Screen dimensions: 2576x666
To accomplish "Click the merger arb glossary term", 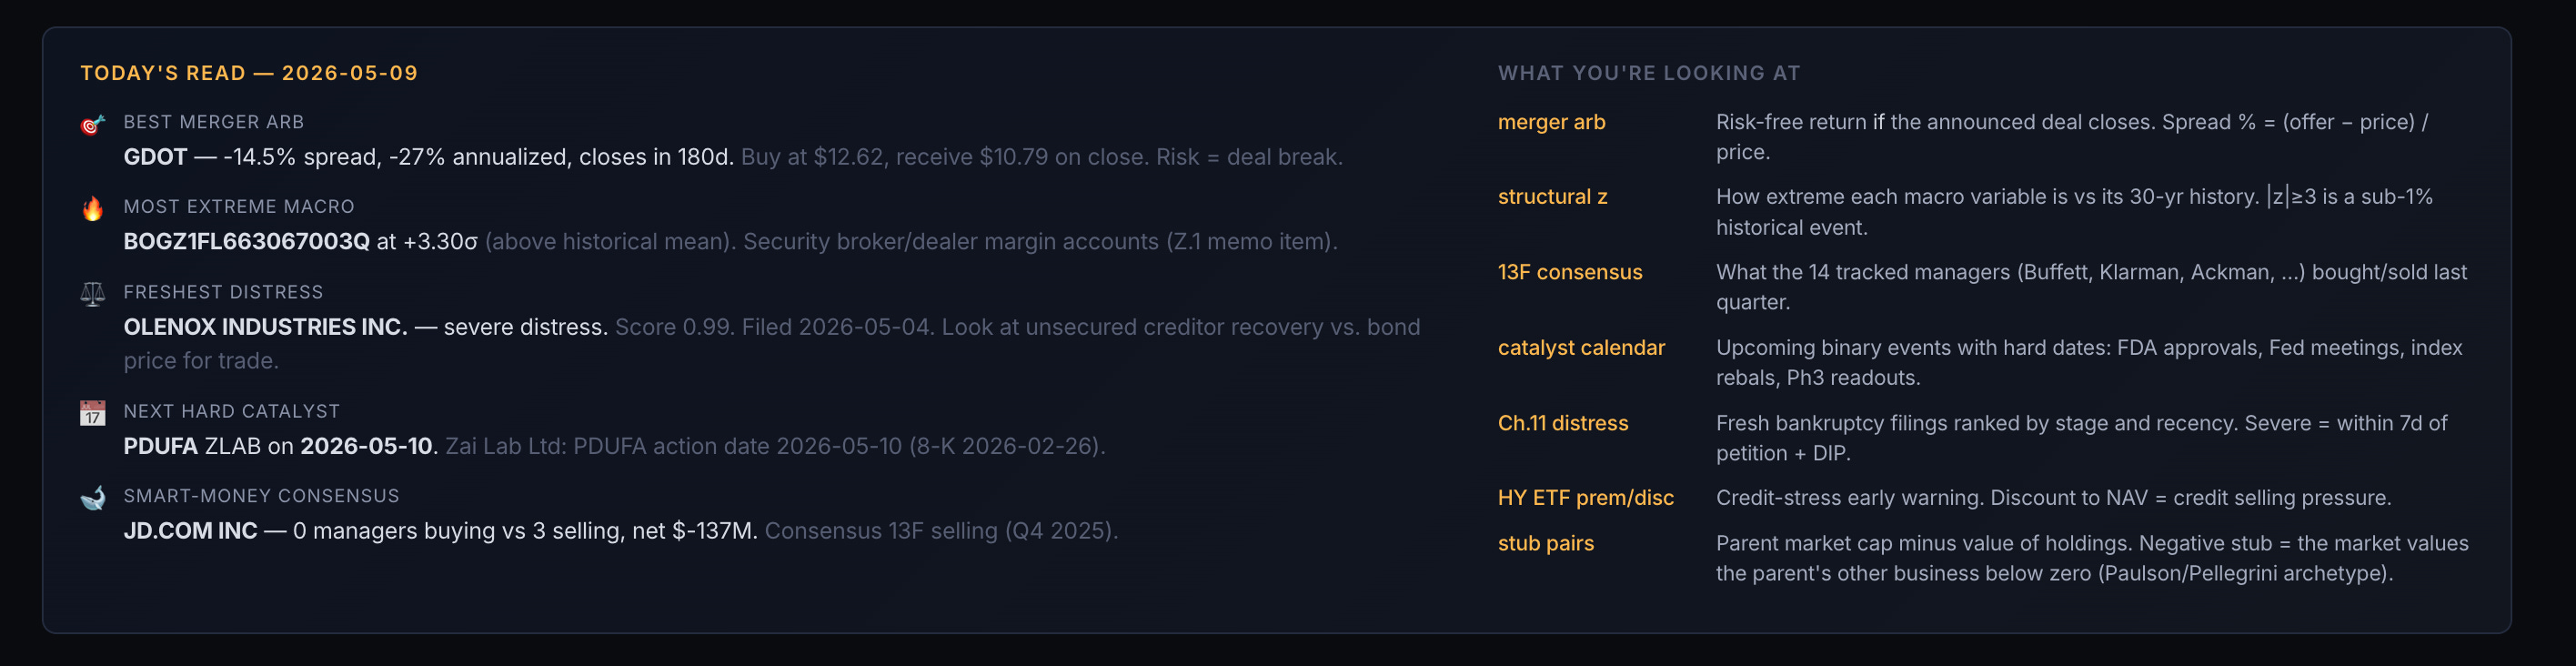I will (x=1551, y=122).
